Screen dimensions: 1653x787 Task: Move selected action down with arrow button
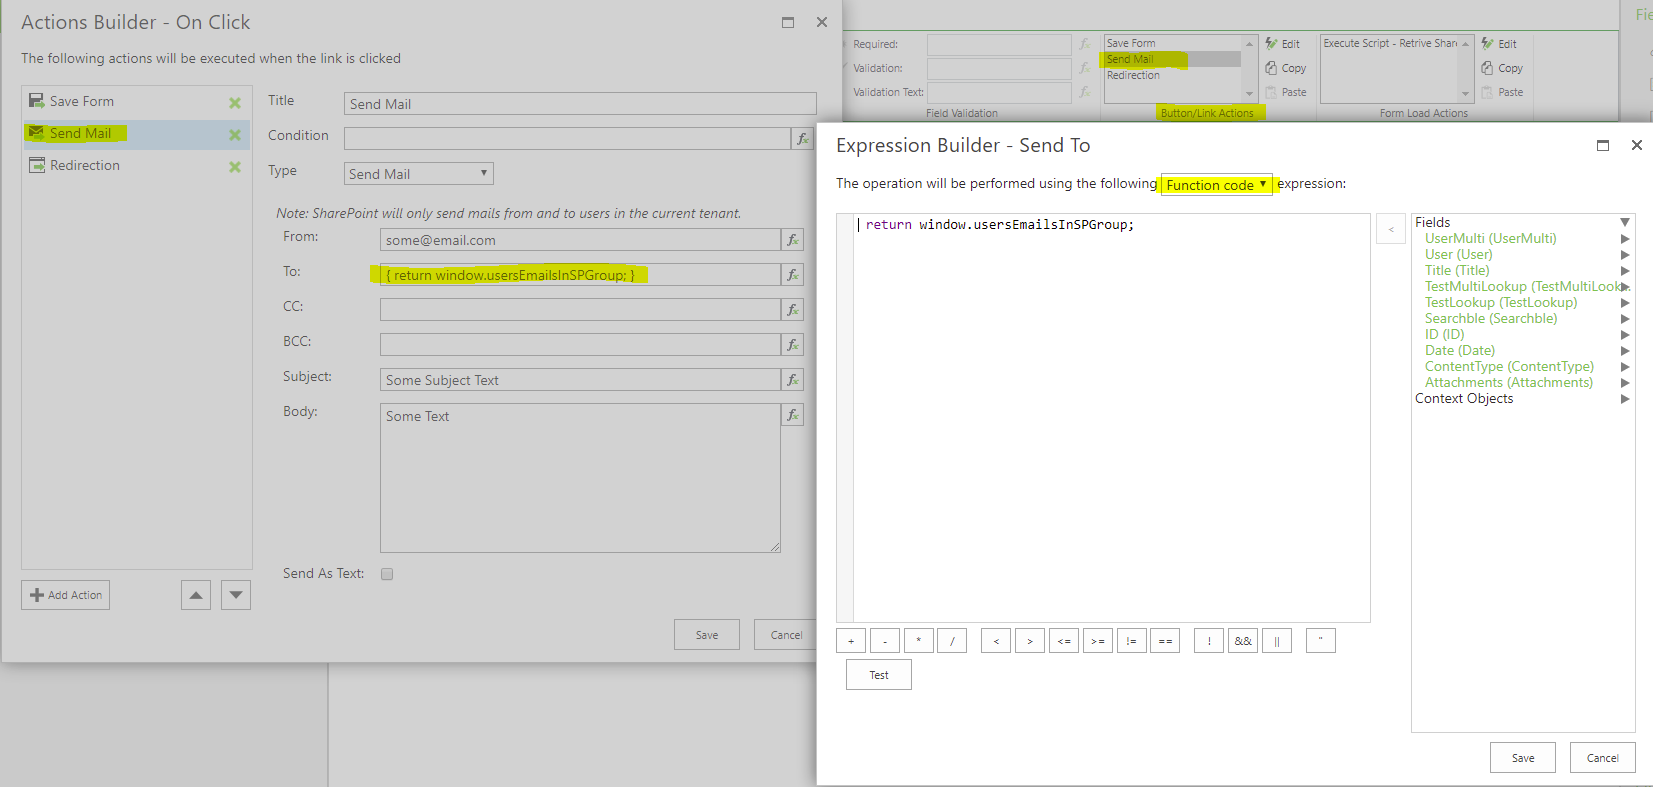pos(236,595)
